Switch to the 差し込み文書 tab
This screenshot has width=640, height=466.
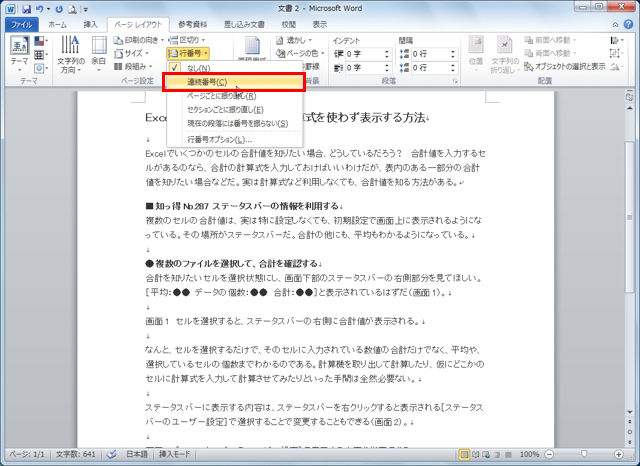tap(244, 24)
